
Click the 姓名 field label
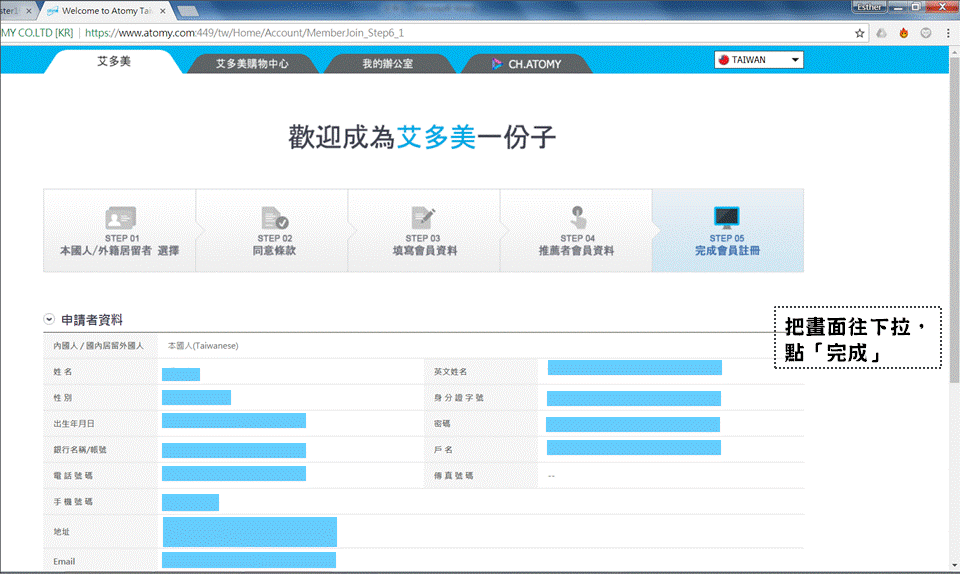pos(62,372)
